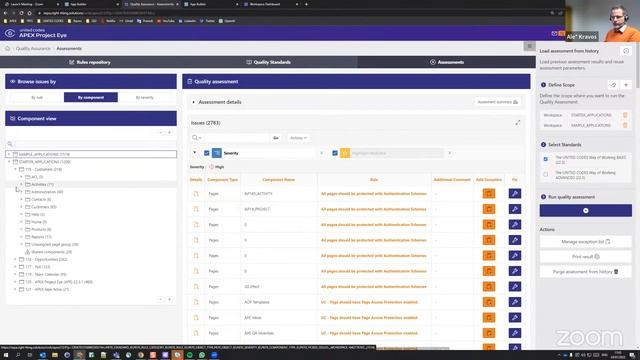Clear the defined scope

(613, 85)
